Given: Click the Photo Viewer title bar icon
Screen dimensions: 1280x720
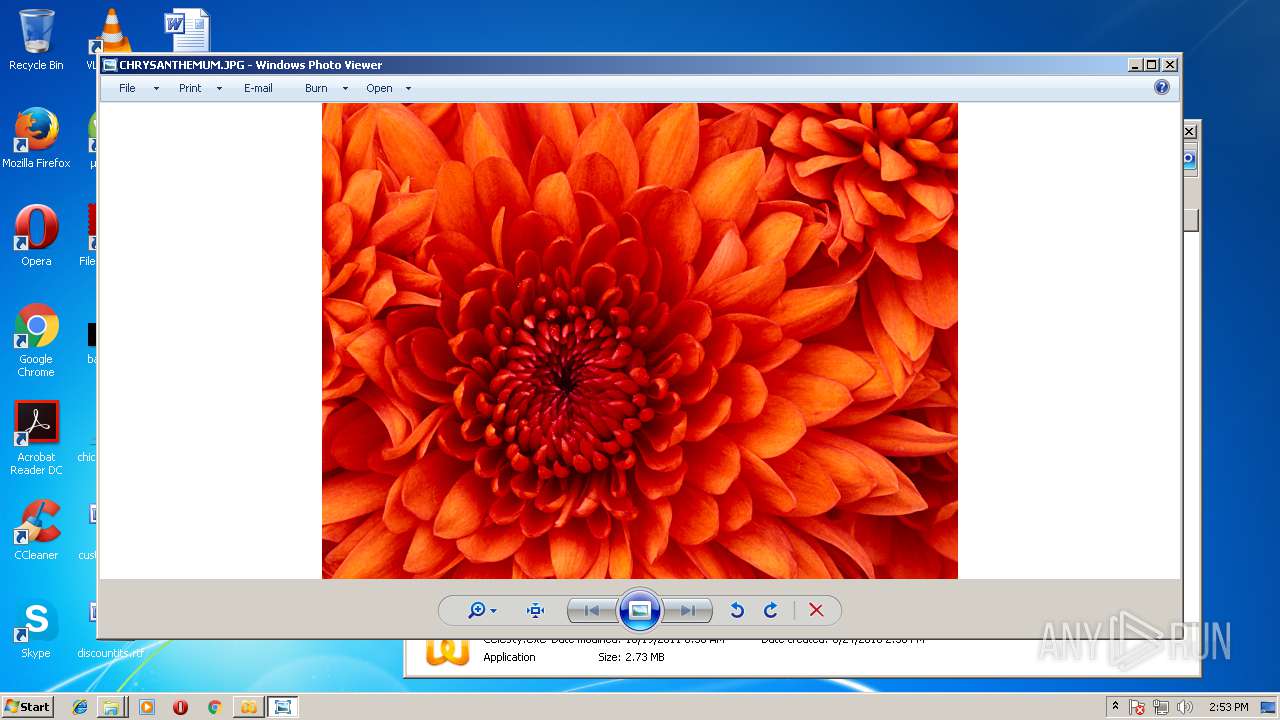Looking at the screenshot, I should (x=110, y=65).
